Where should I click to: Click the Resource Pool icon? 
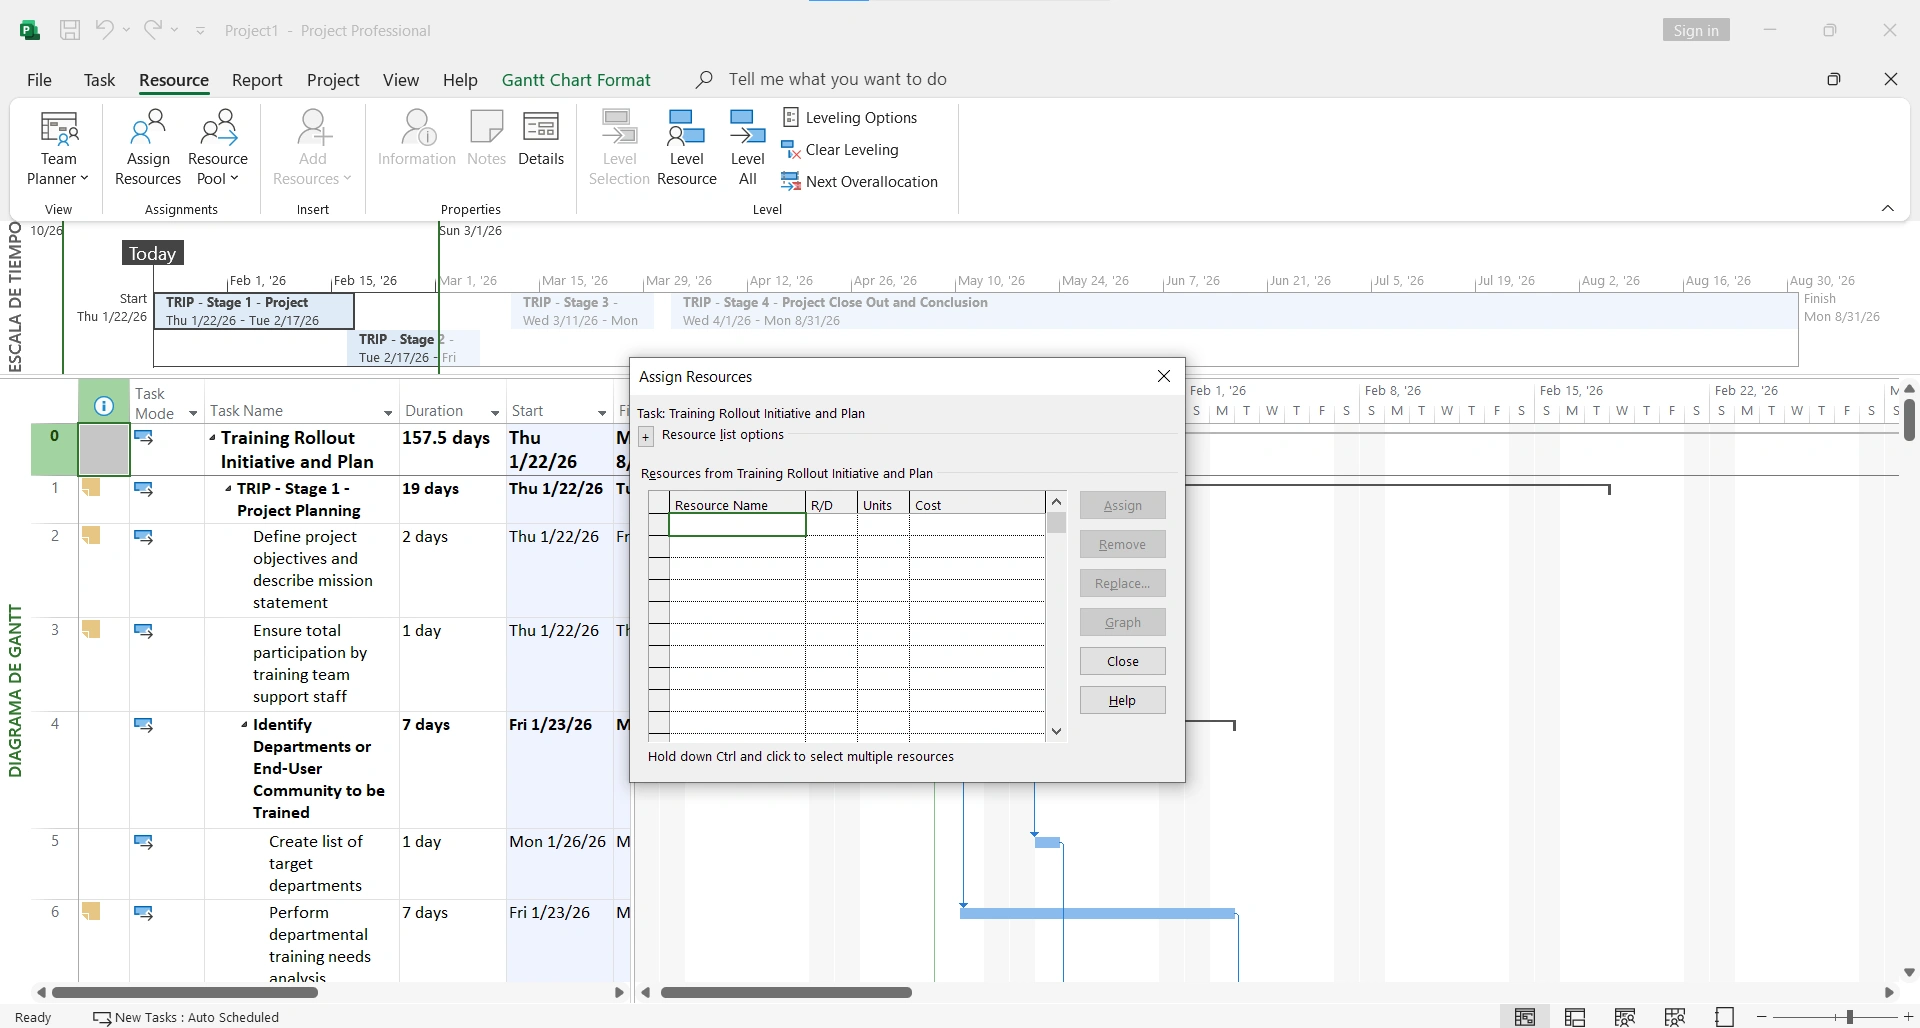coord(217,146)
